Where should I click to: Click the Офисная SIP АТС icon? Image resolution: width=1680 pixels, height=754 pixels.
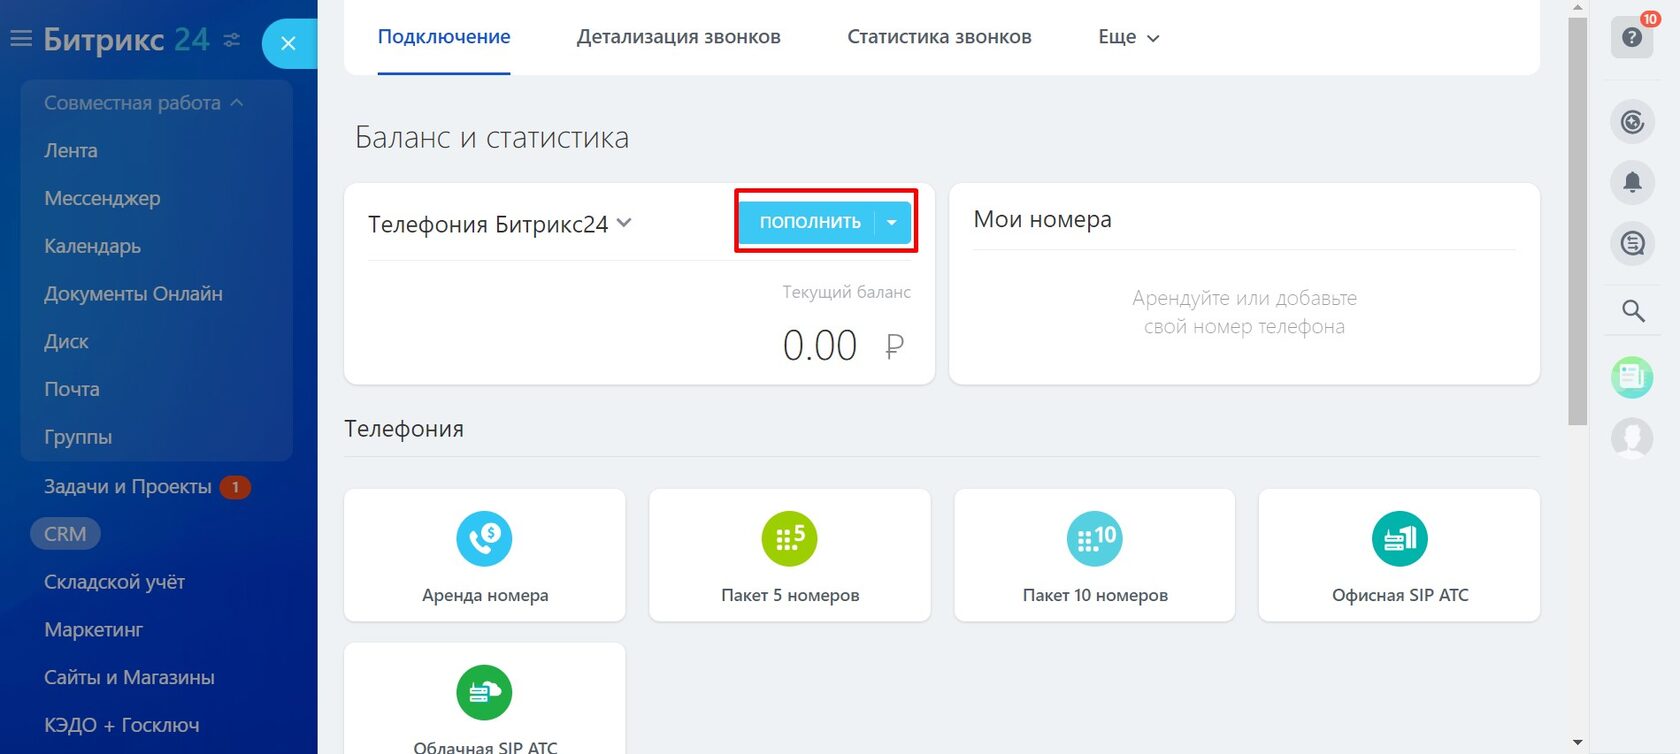click(1399, 539)
